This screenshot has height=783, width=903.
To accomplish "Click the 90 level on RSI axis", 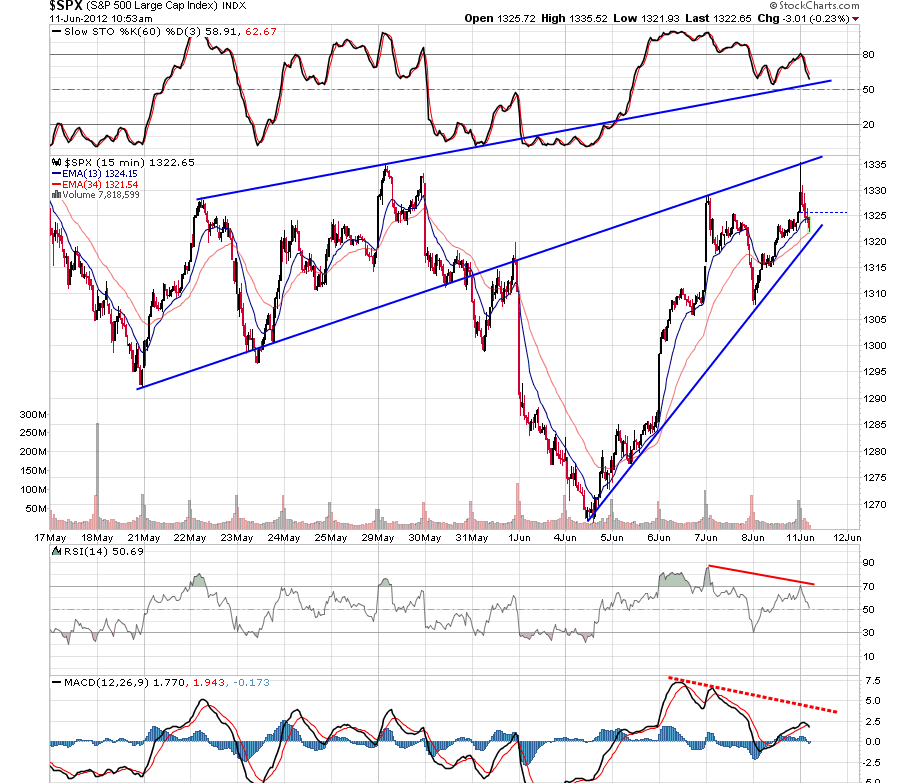I will (868, 562).
